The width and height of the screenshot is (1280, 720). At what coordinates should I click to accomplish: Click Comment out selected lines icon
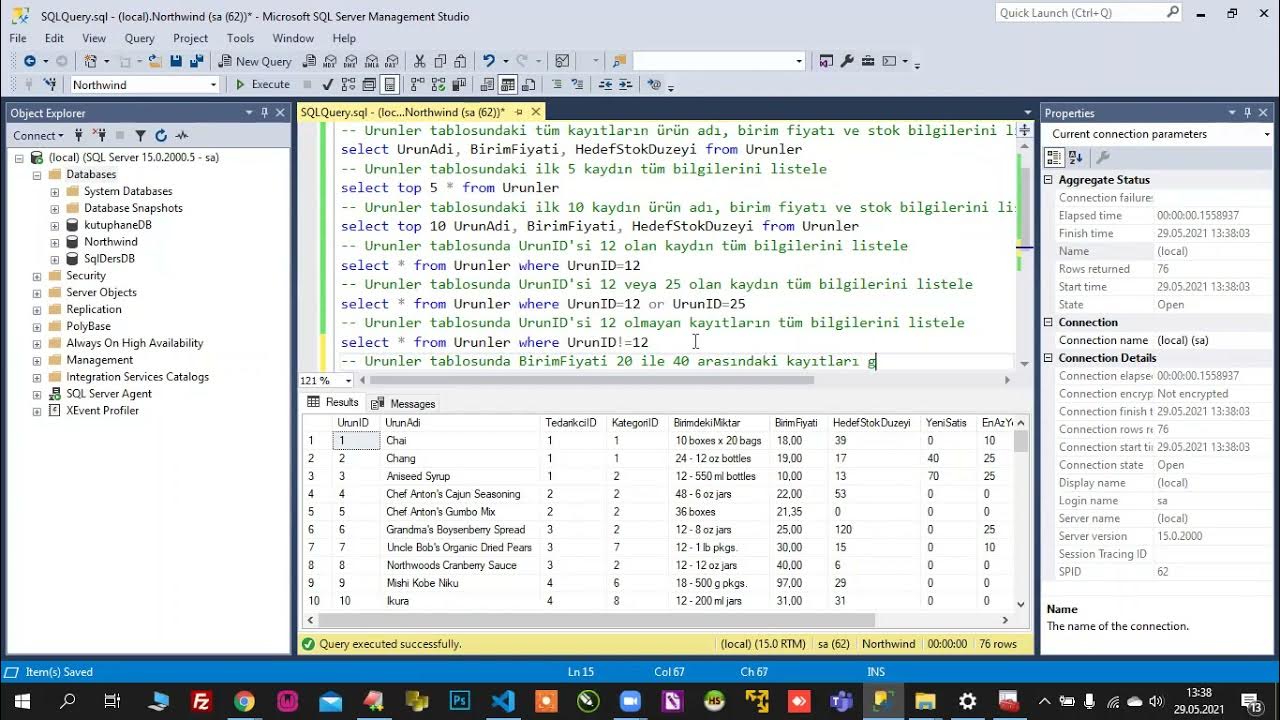(556, 85)
